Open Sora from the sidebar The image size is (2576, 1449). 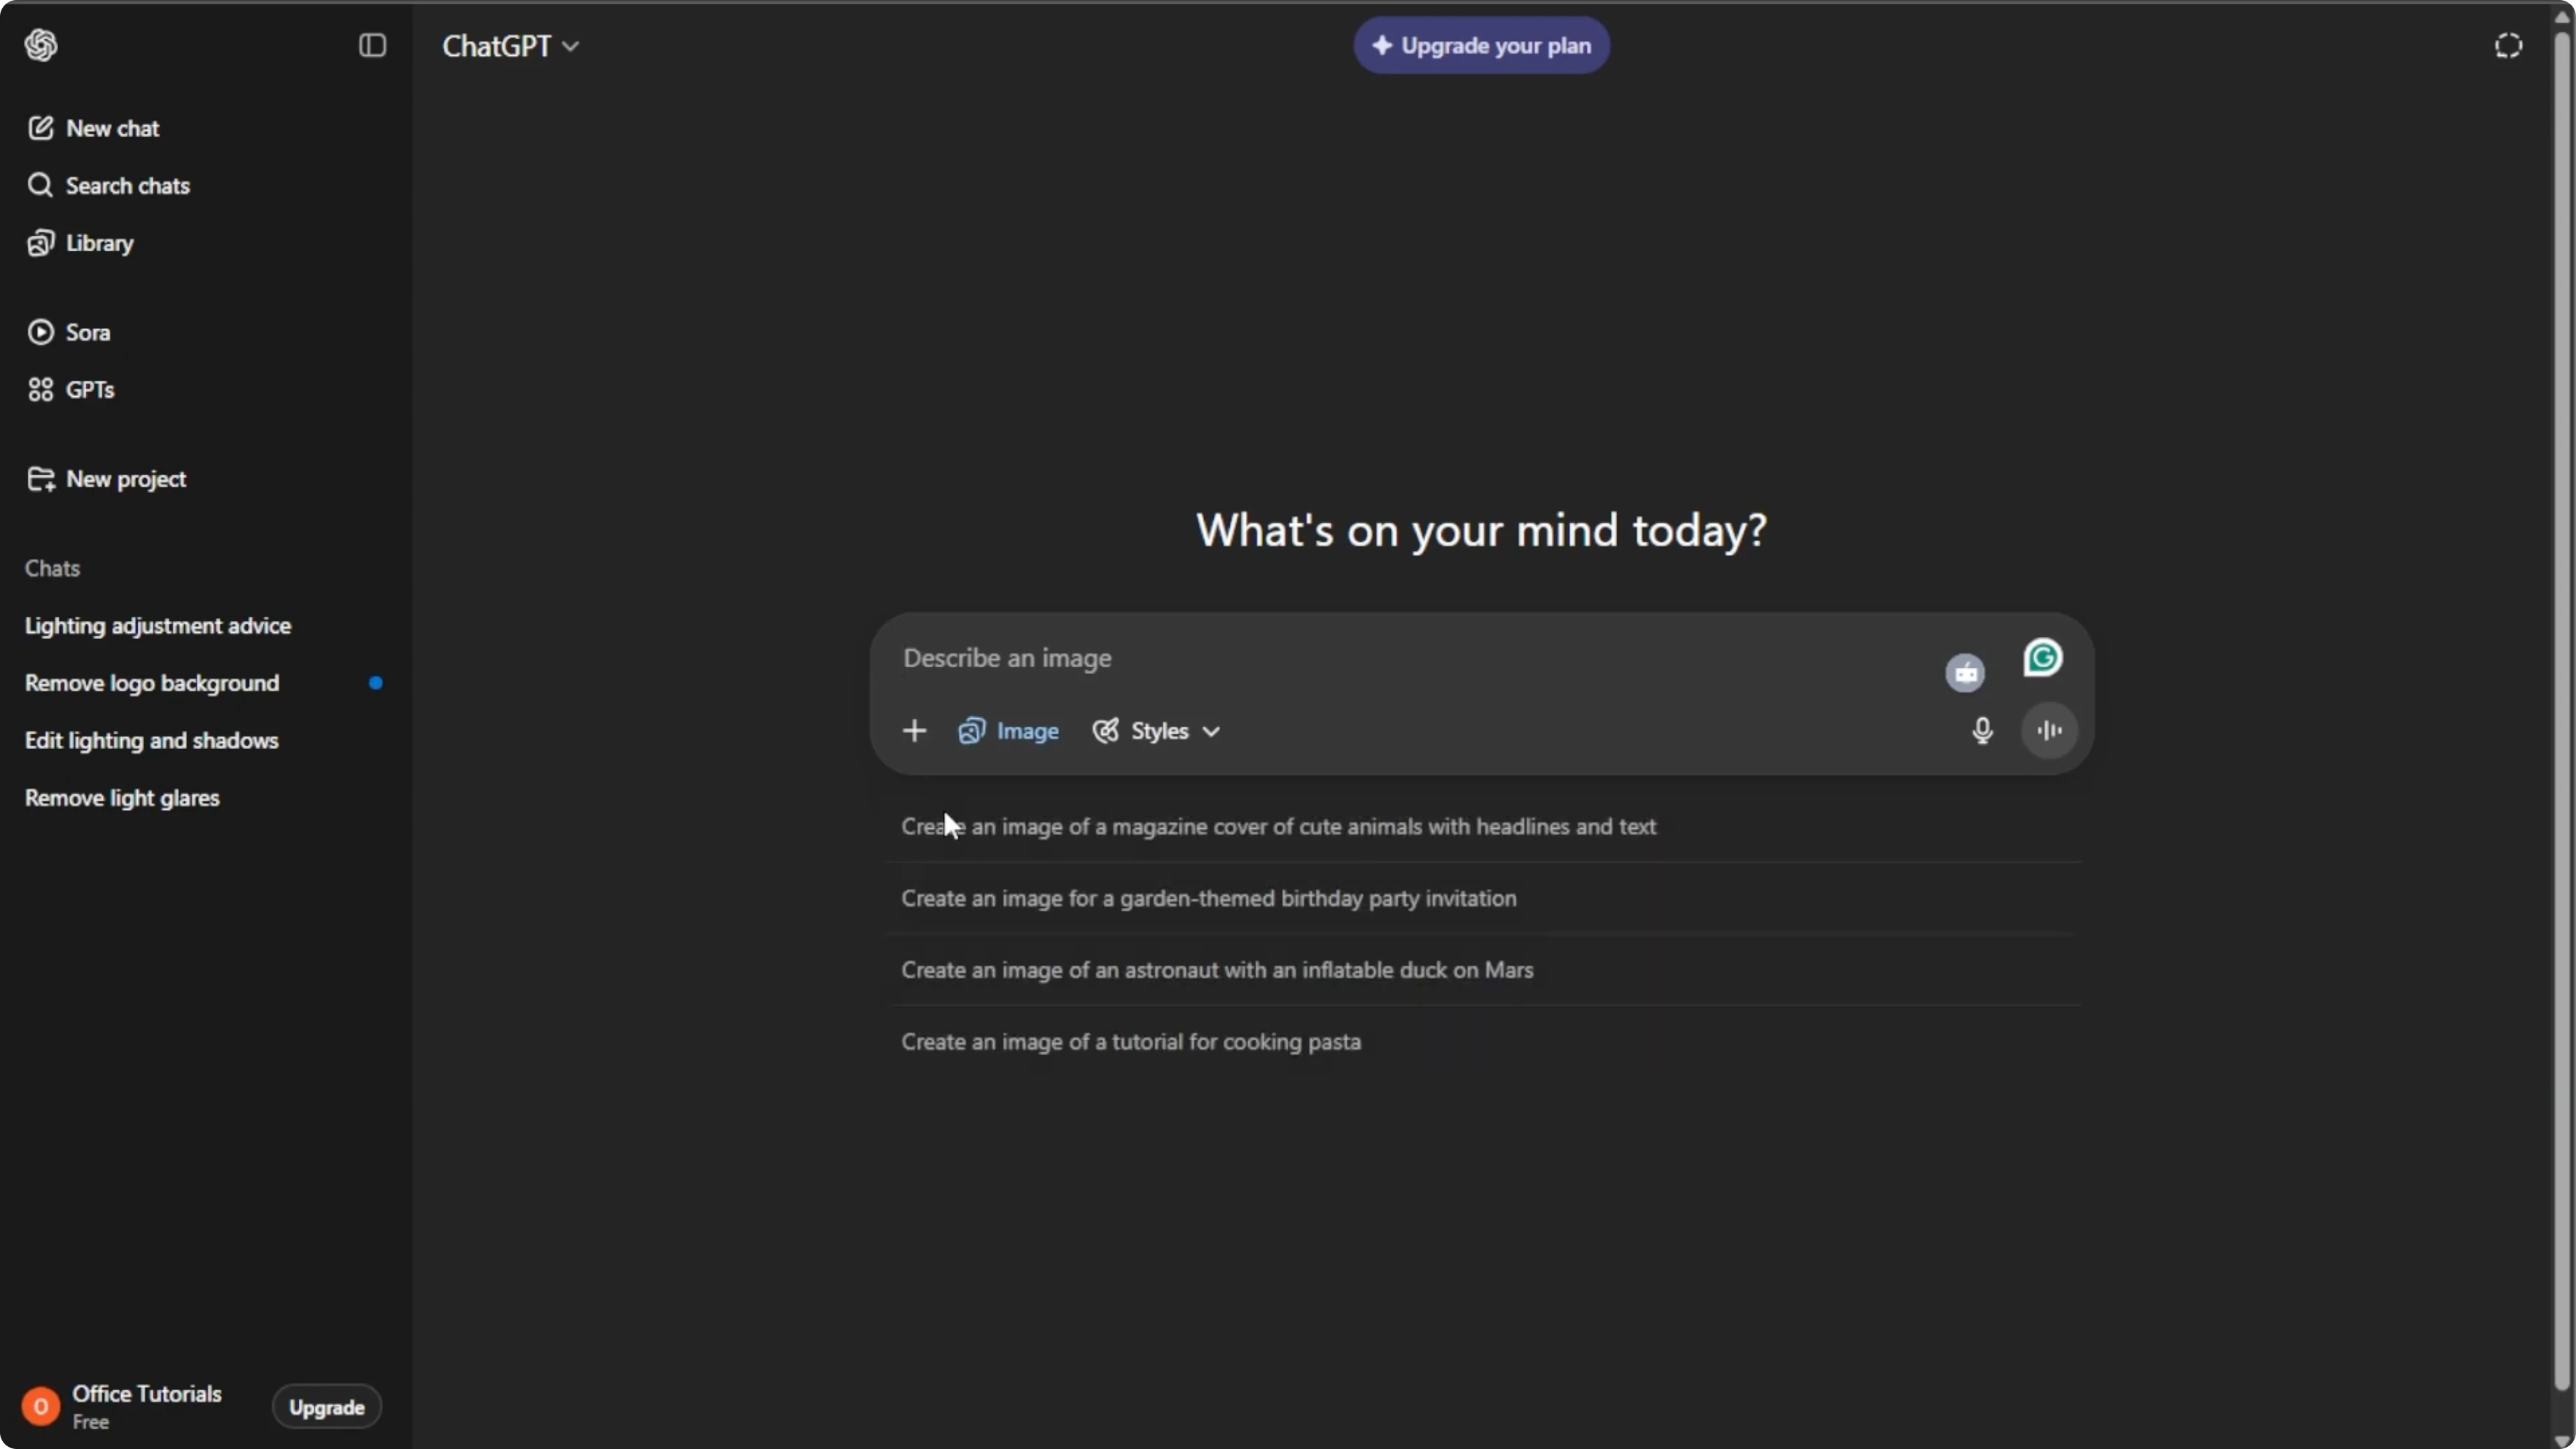click(x=68, y=332)
